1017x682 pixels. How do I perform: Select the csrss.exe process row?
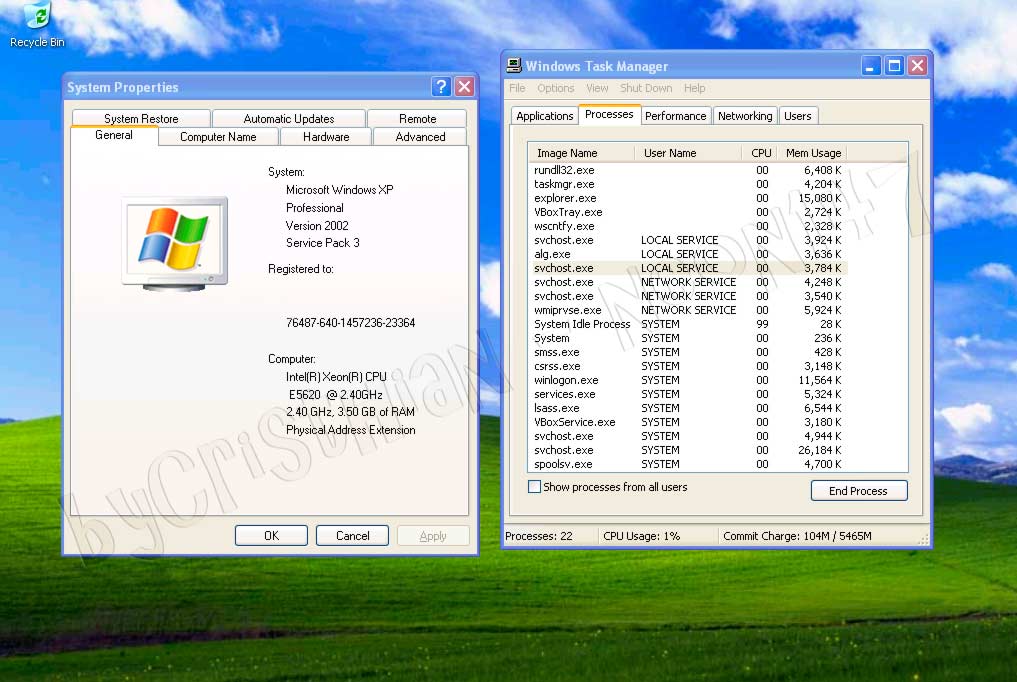(688, 366)
